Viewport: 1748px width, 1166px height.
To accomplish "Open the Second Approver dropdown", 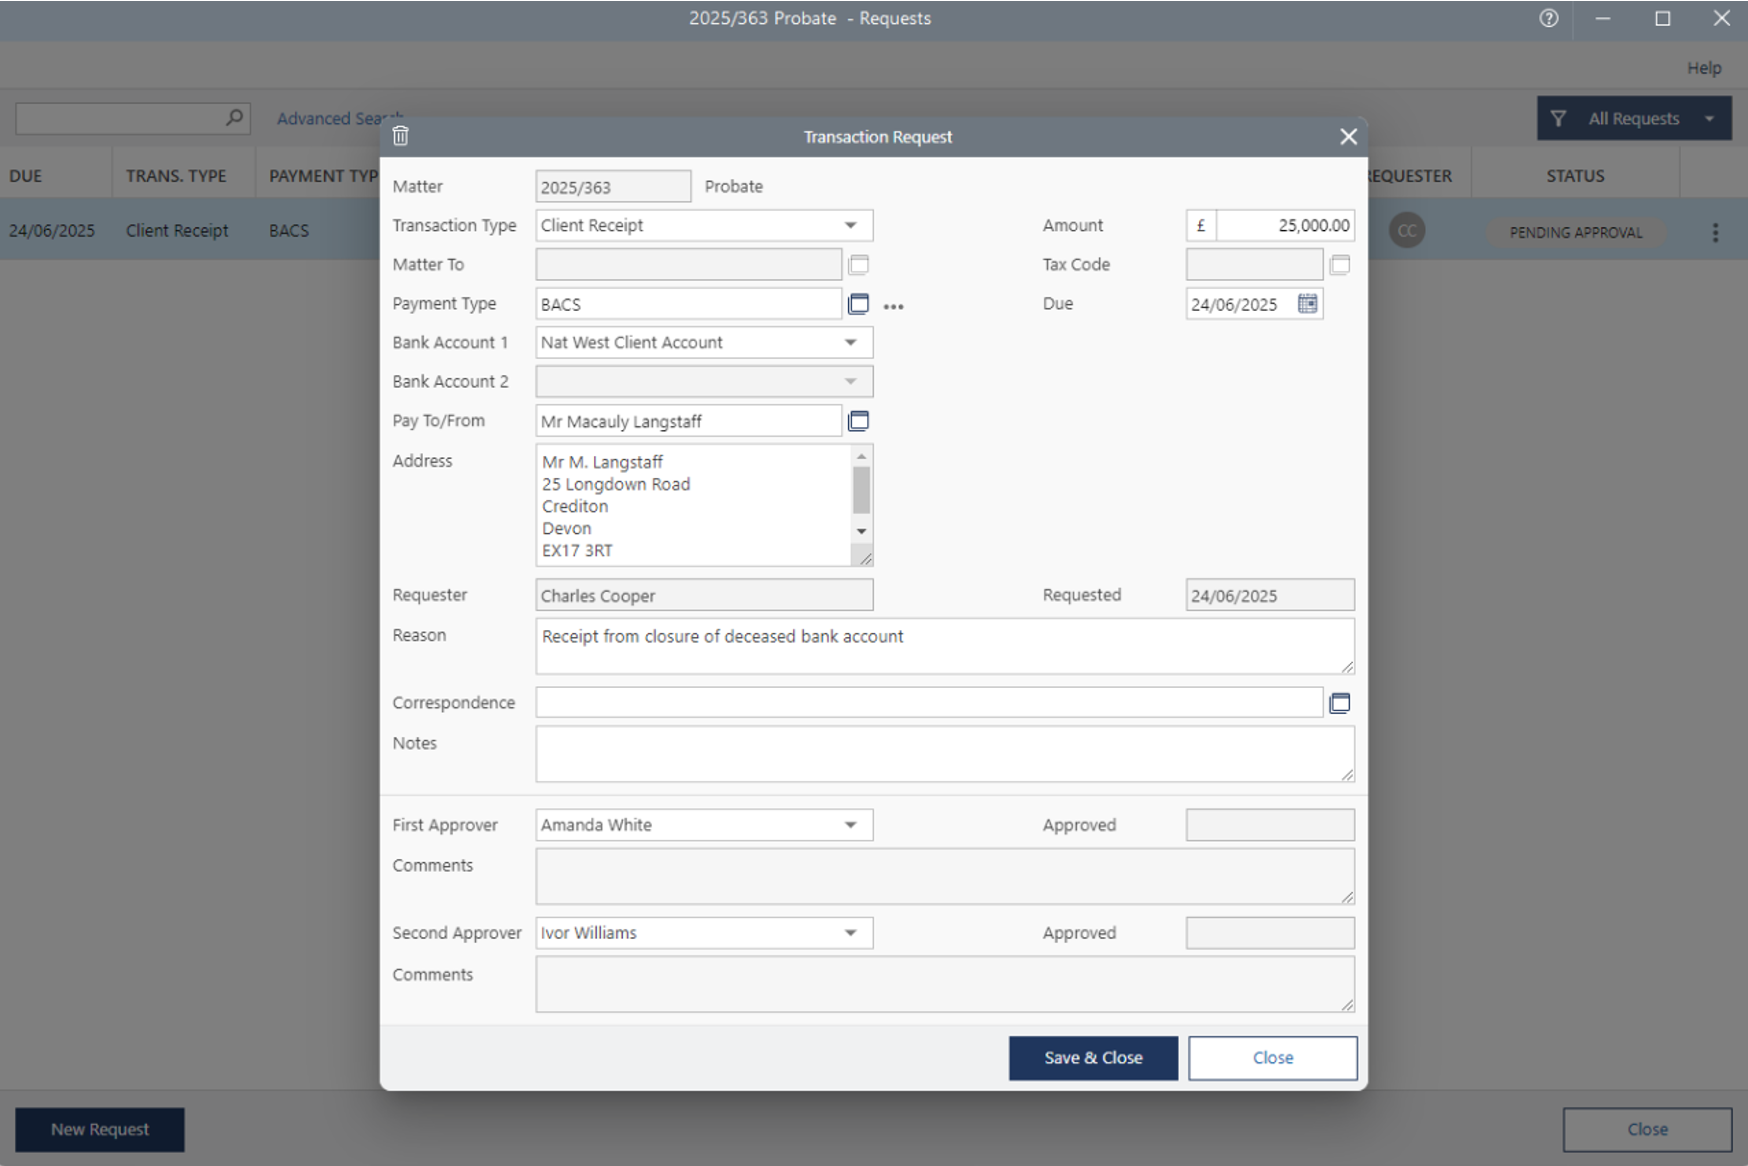I will point(850,933).
